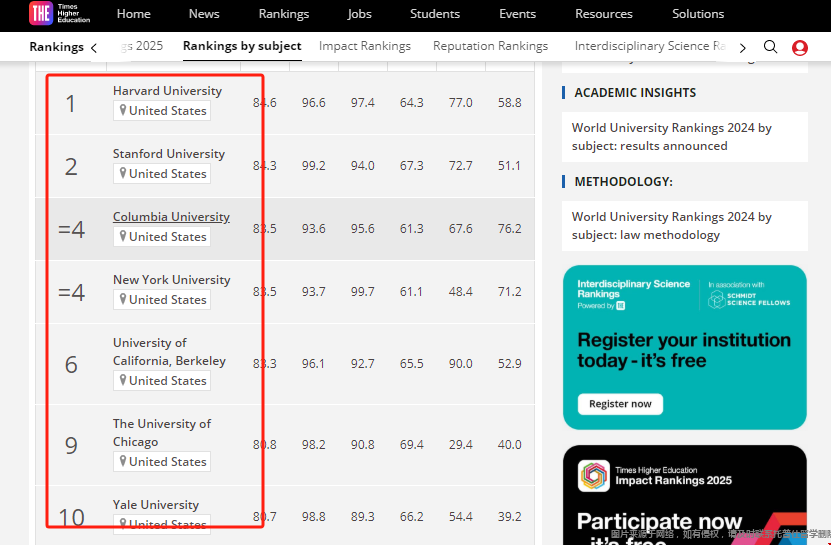Image resolution: width=831 pixels, height=545 pixels.
Task: Click the Rankings section label in subnav
Action: point(56,47)
